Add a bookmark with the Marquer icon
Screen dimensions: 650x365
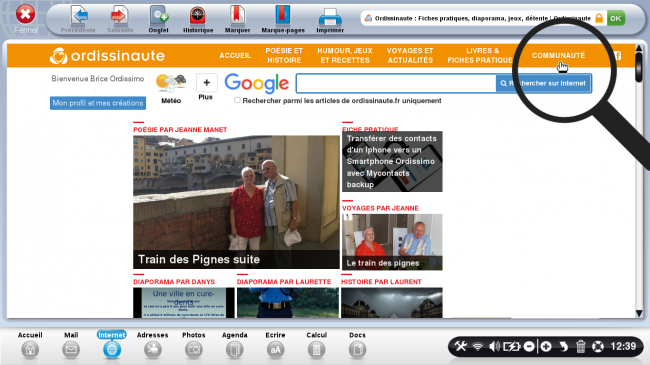click(238, 19)
